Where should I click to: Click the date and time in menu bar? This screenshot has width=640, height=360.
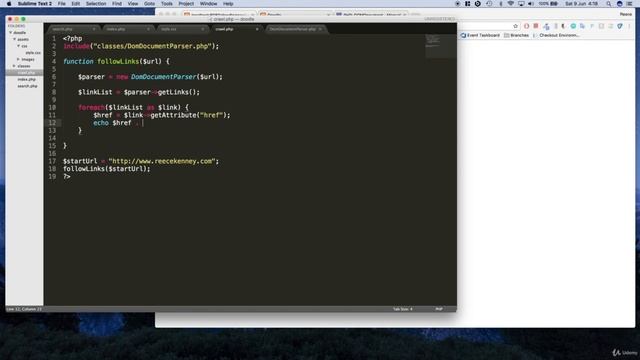582,4
